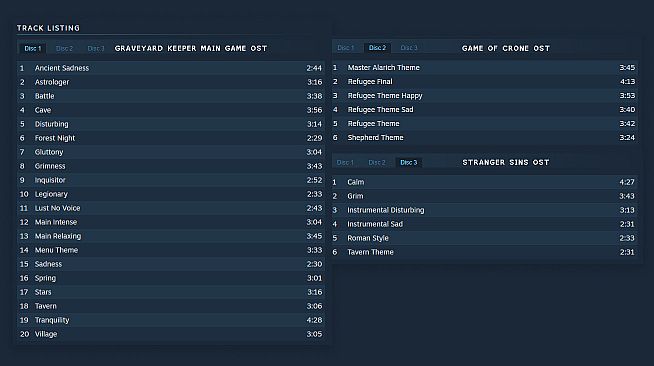
Task: Select track 'Lust No Voice'
Action: click(x=171, y=208)
